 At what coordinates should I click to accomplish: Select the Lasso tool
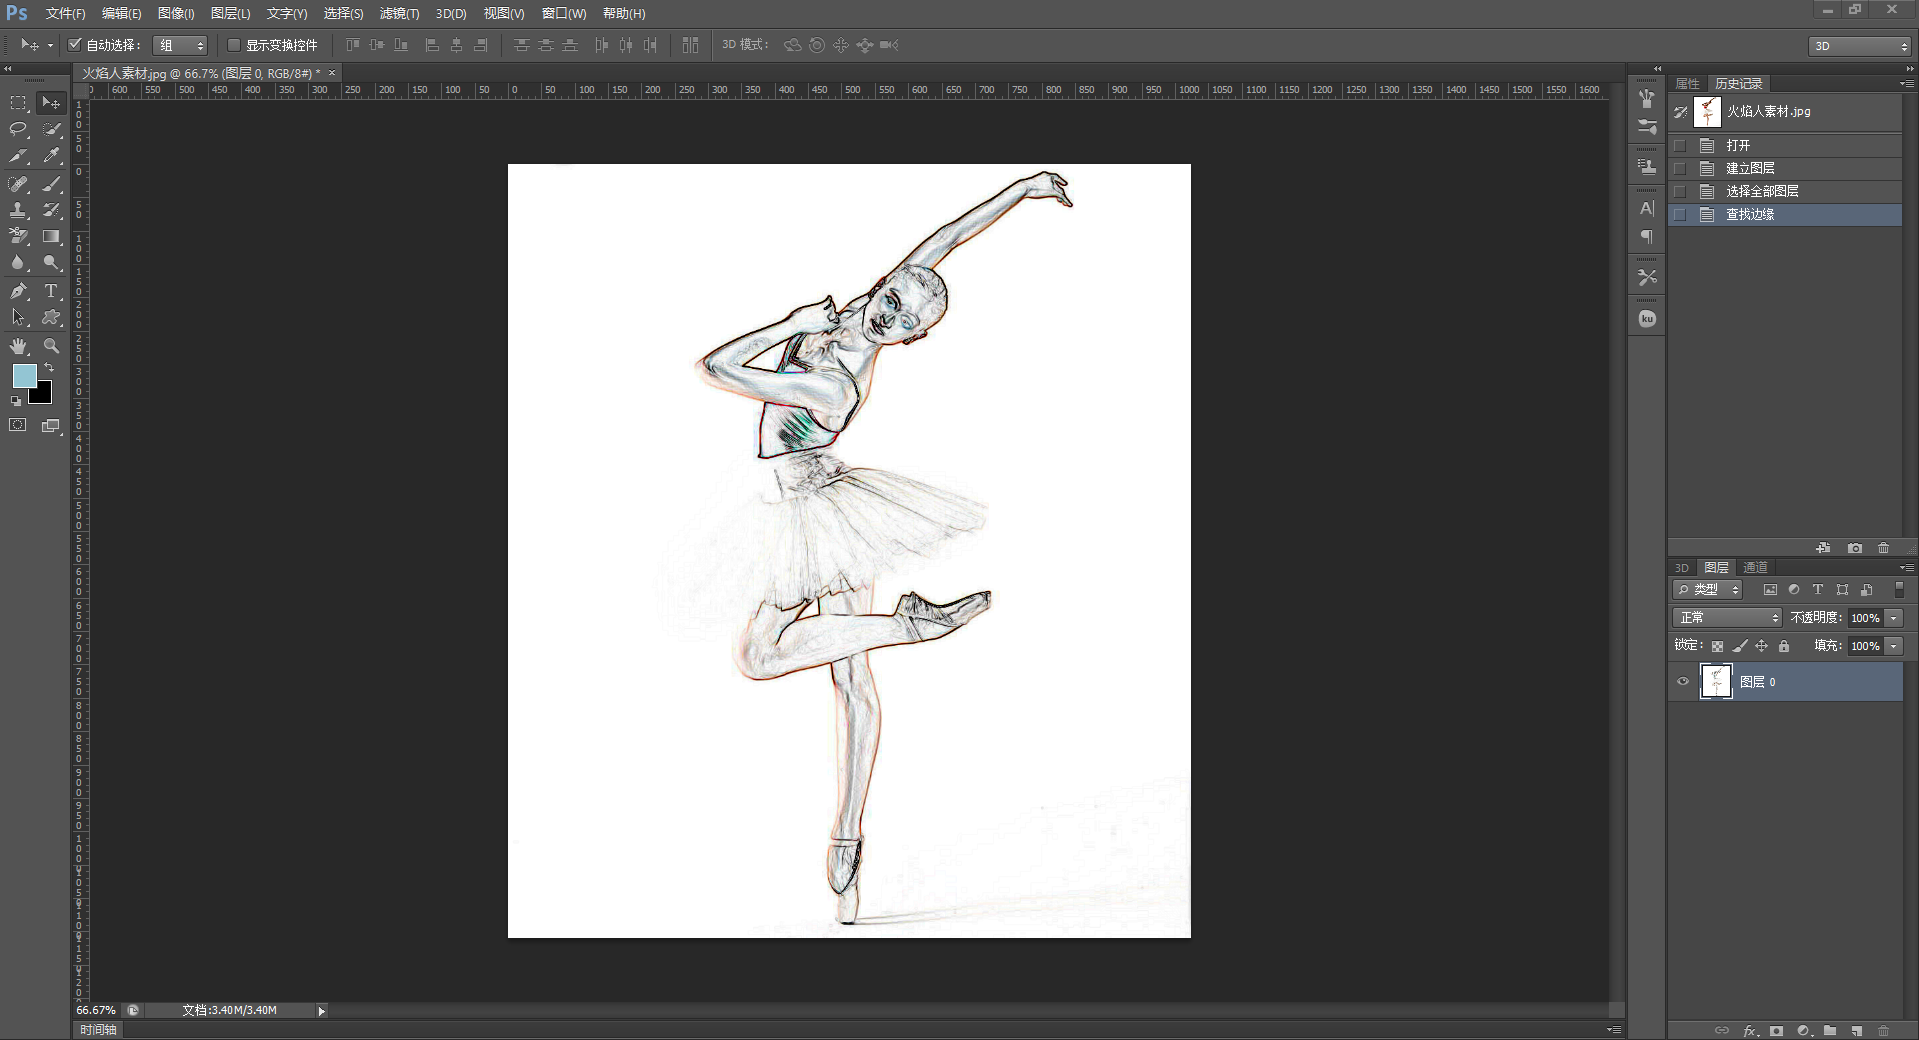[x=18, y=129]
